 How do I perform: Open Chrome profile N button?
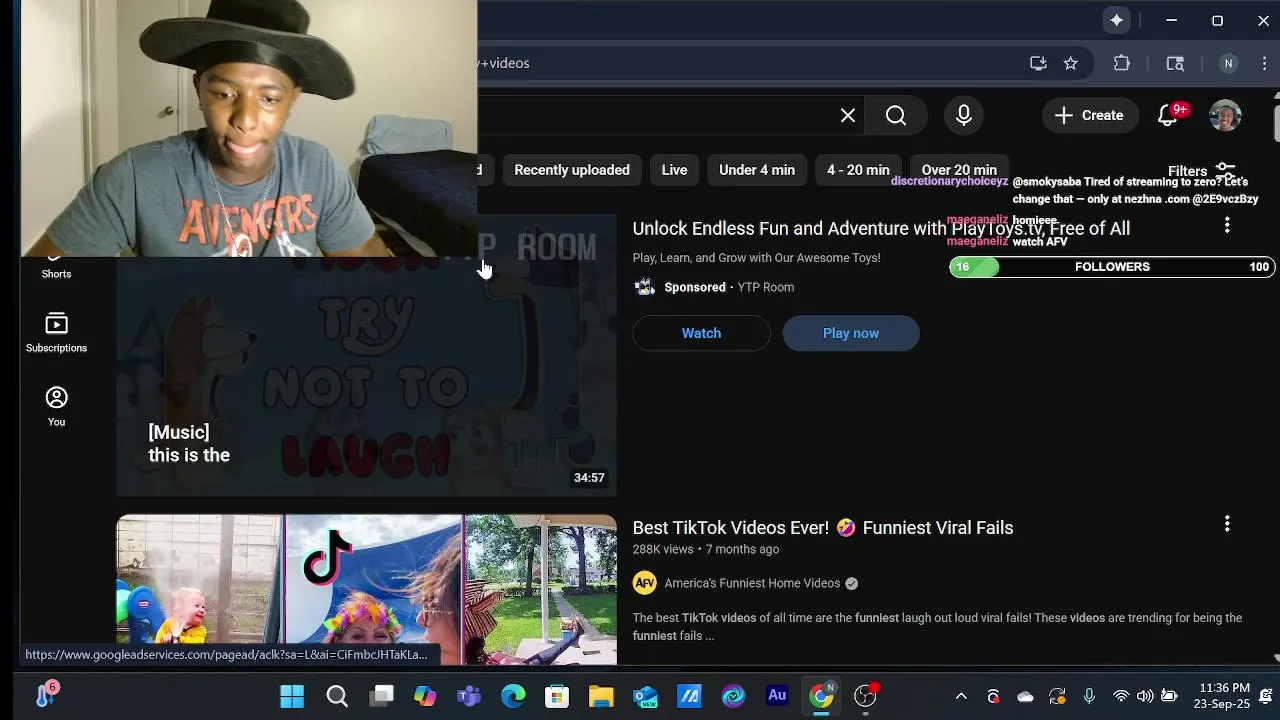click(1228, 63)
